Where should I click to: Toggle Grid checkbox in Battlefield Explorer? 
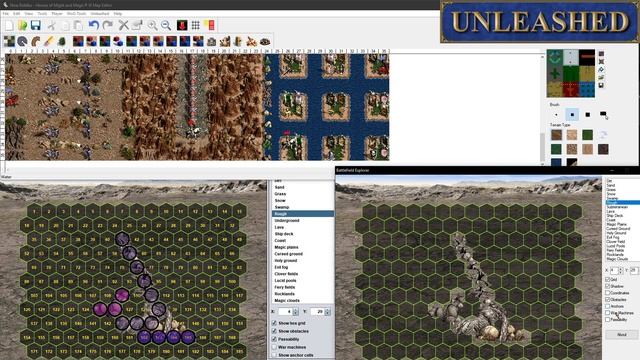(607, 280)
